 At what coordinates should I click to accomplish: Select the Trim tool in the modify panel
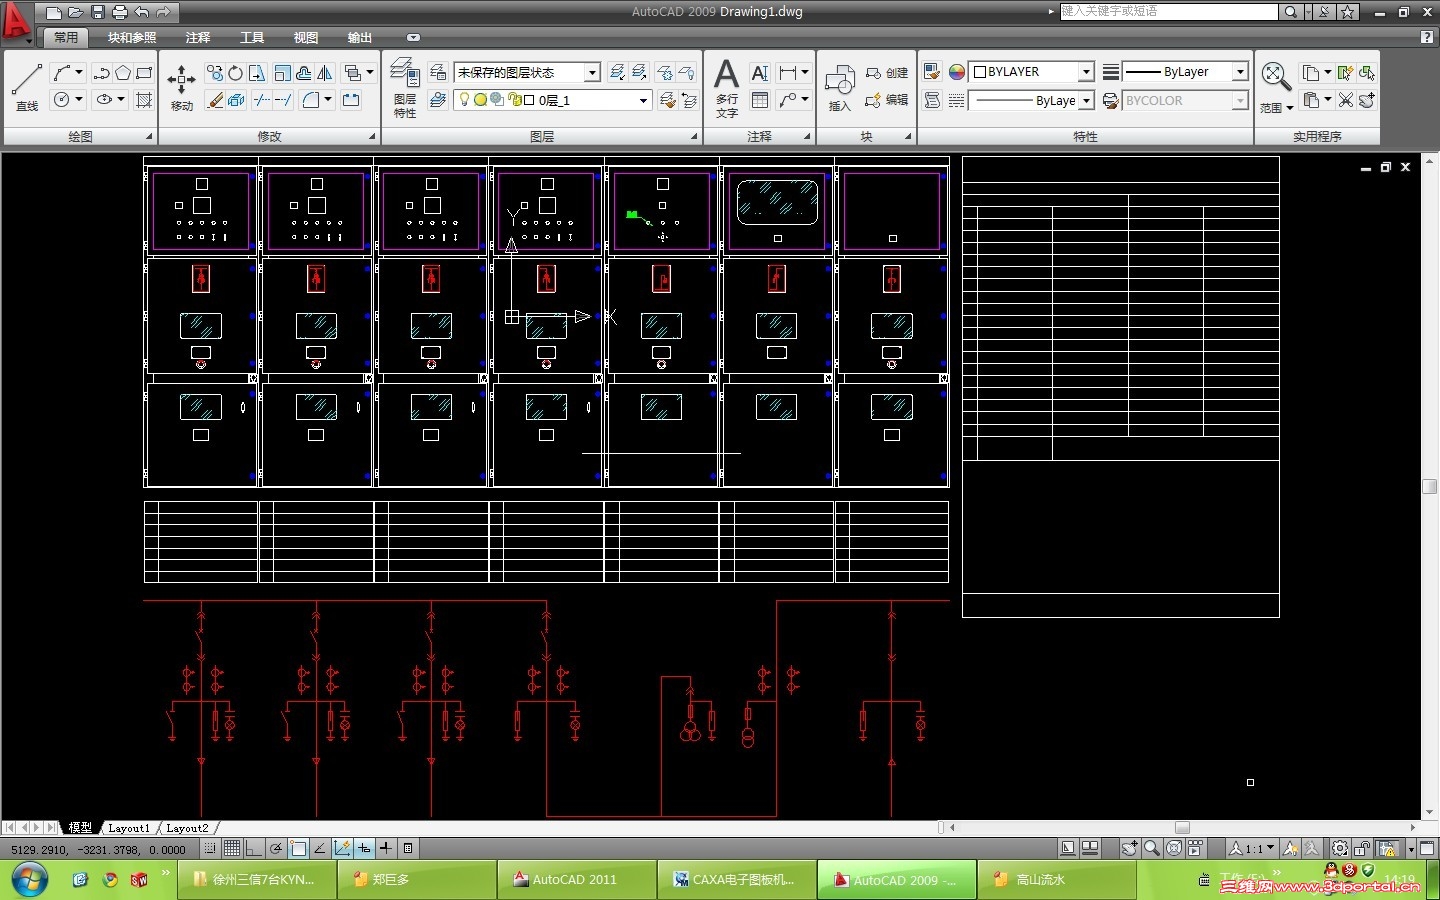click(263, 99)
